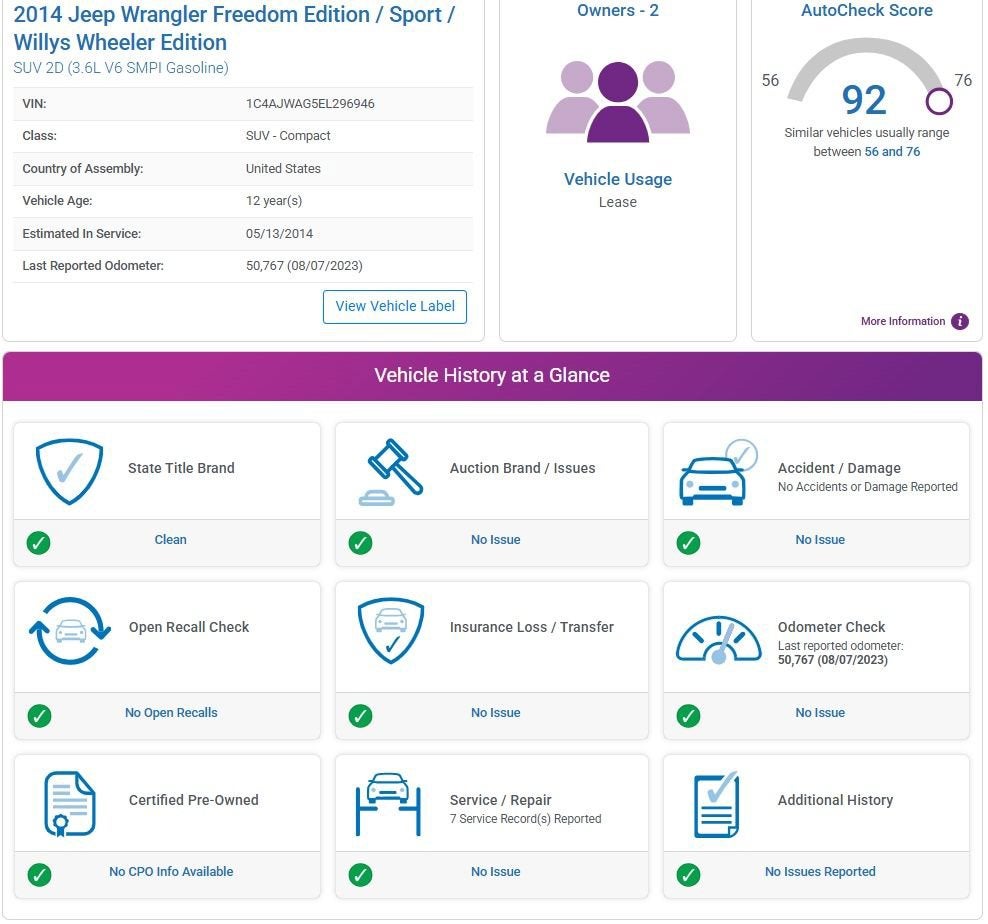Click the State Title Brand shield icon

click(69, 471)
